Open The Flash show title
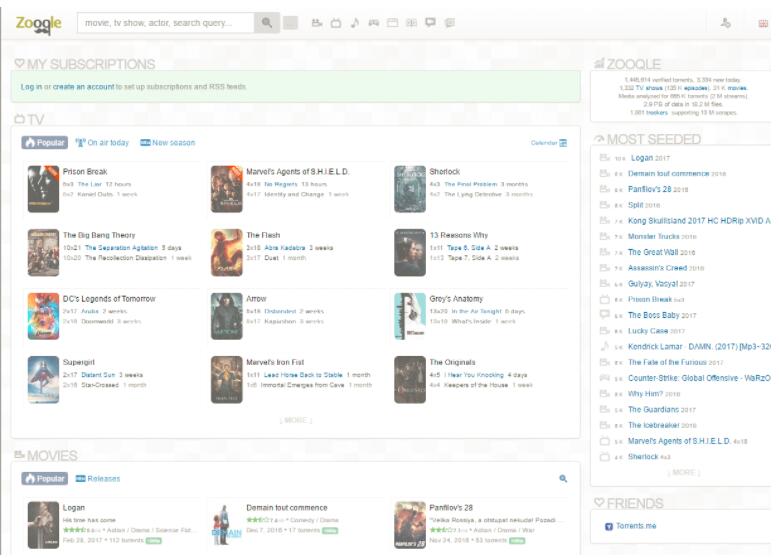 263,235
